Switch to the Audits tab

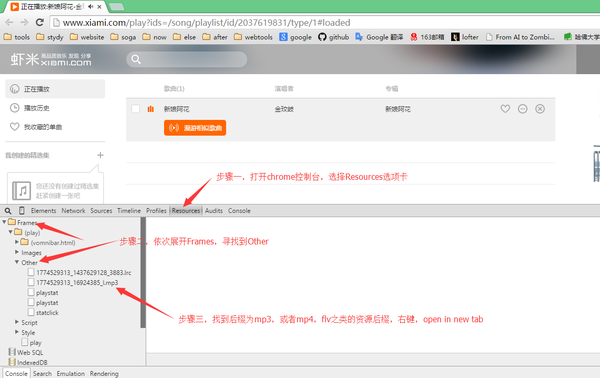214,211
